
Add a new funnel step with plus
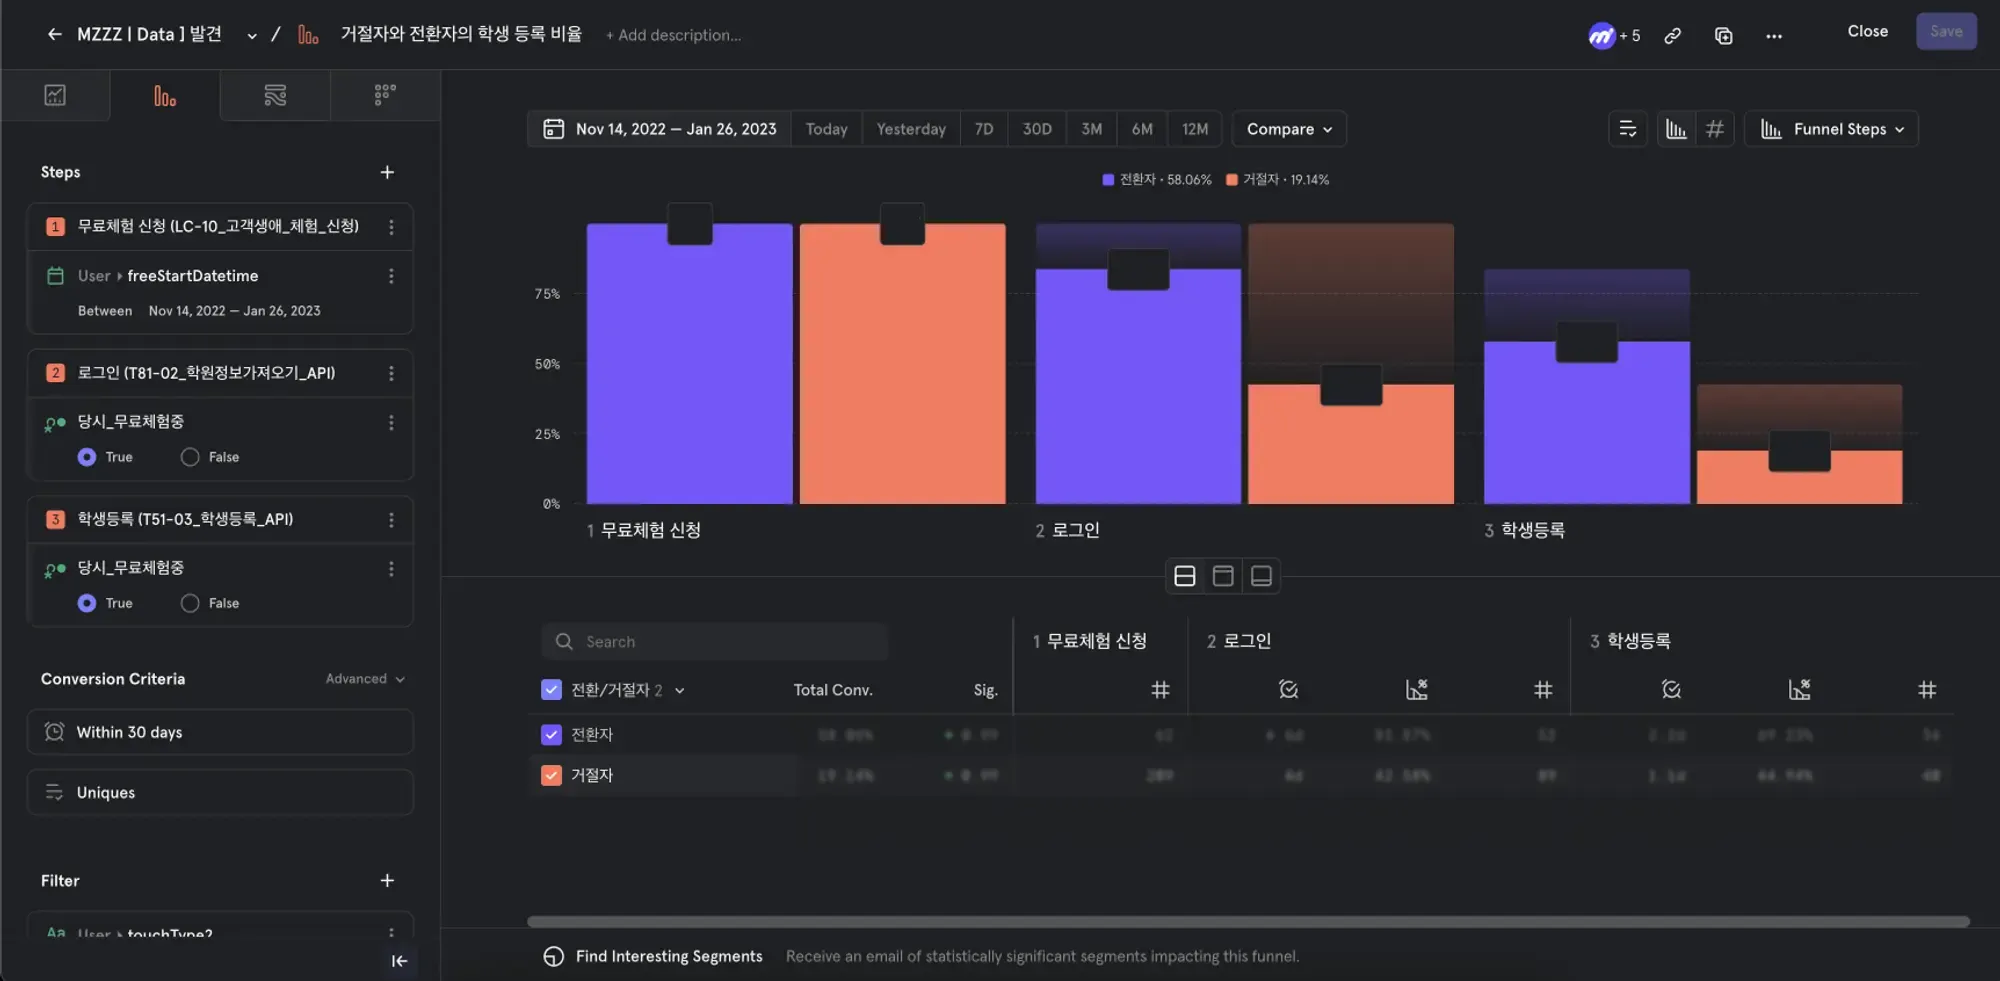click(387, 172)
